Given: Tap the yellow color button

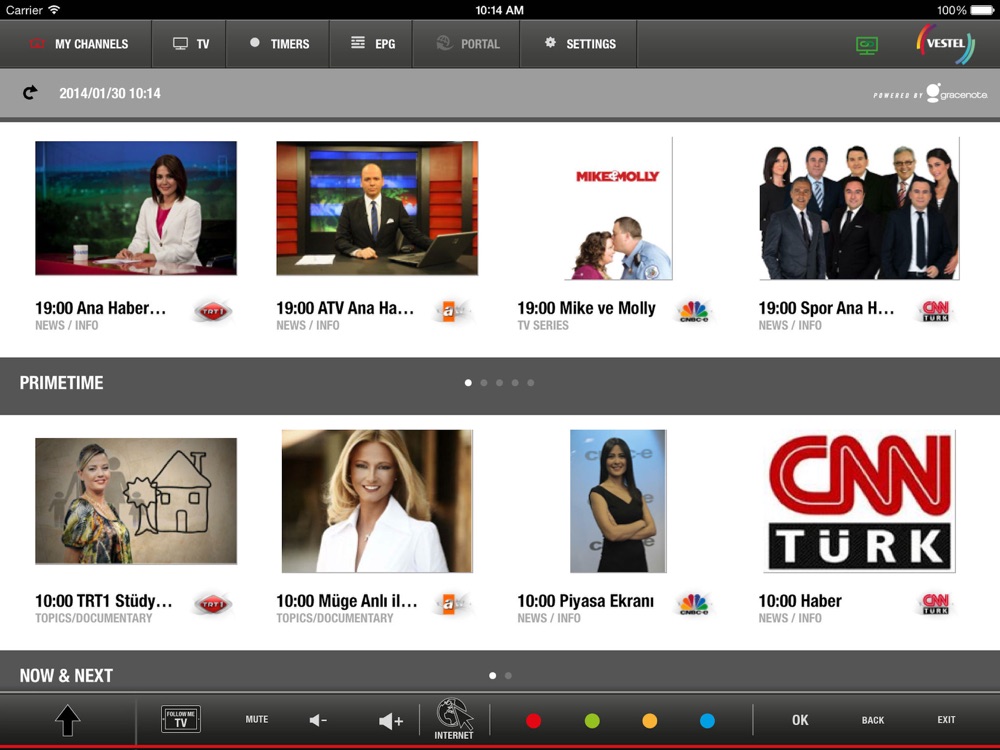Looking at the screenshot, I should (649, 721).
